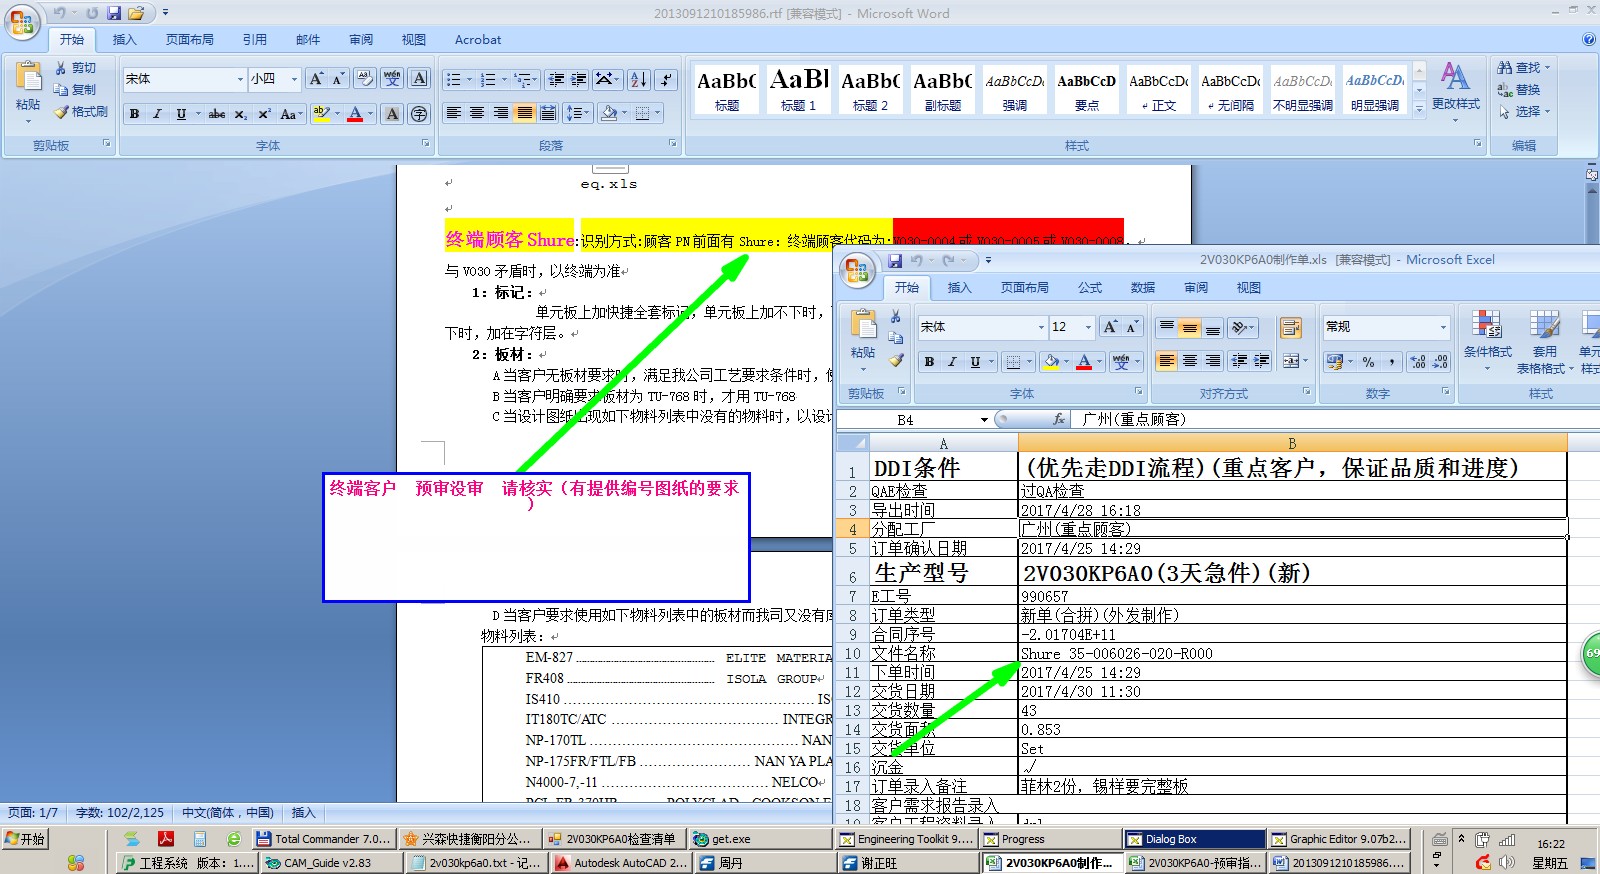Click 替换 (Replace) in Word
The image size is (1600, 874).
(1519, 90)
